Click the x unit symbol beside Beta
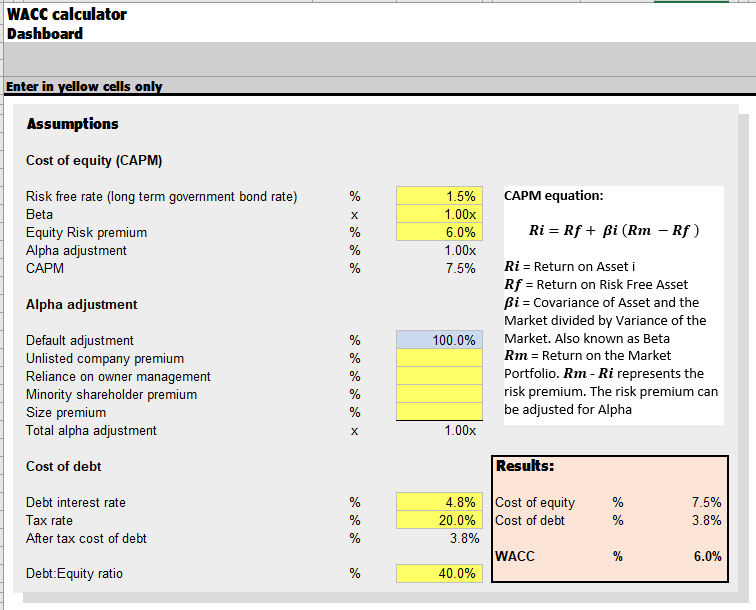Screen dimensions: 756x610 point(354,215)
